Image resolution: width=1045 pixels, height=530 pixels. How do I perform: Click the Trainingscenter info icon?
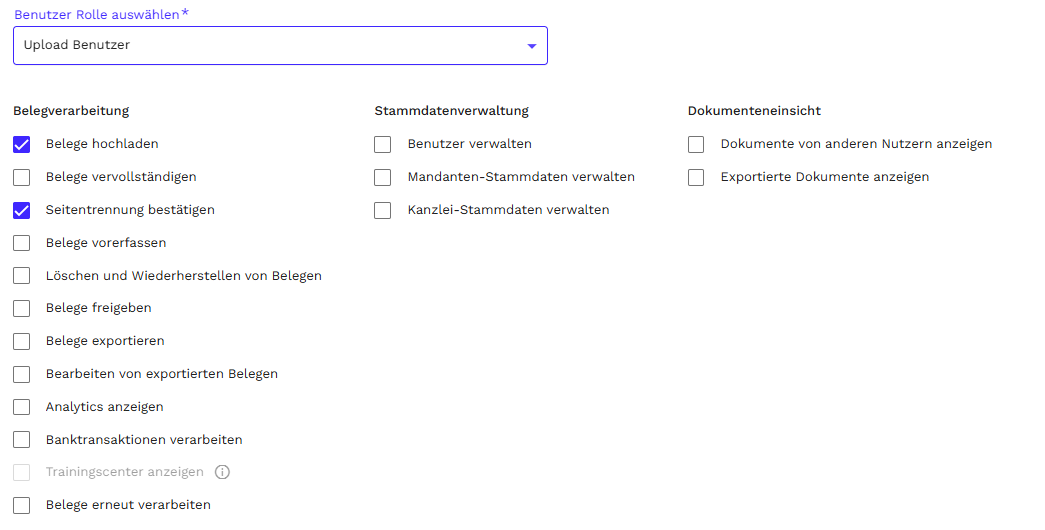223,472
